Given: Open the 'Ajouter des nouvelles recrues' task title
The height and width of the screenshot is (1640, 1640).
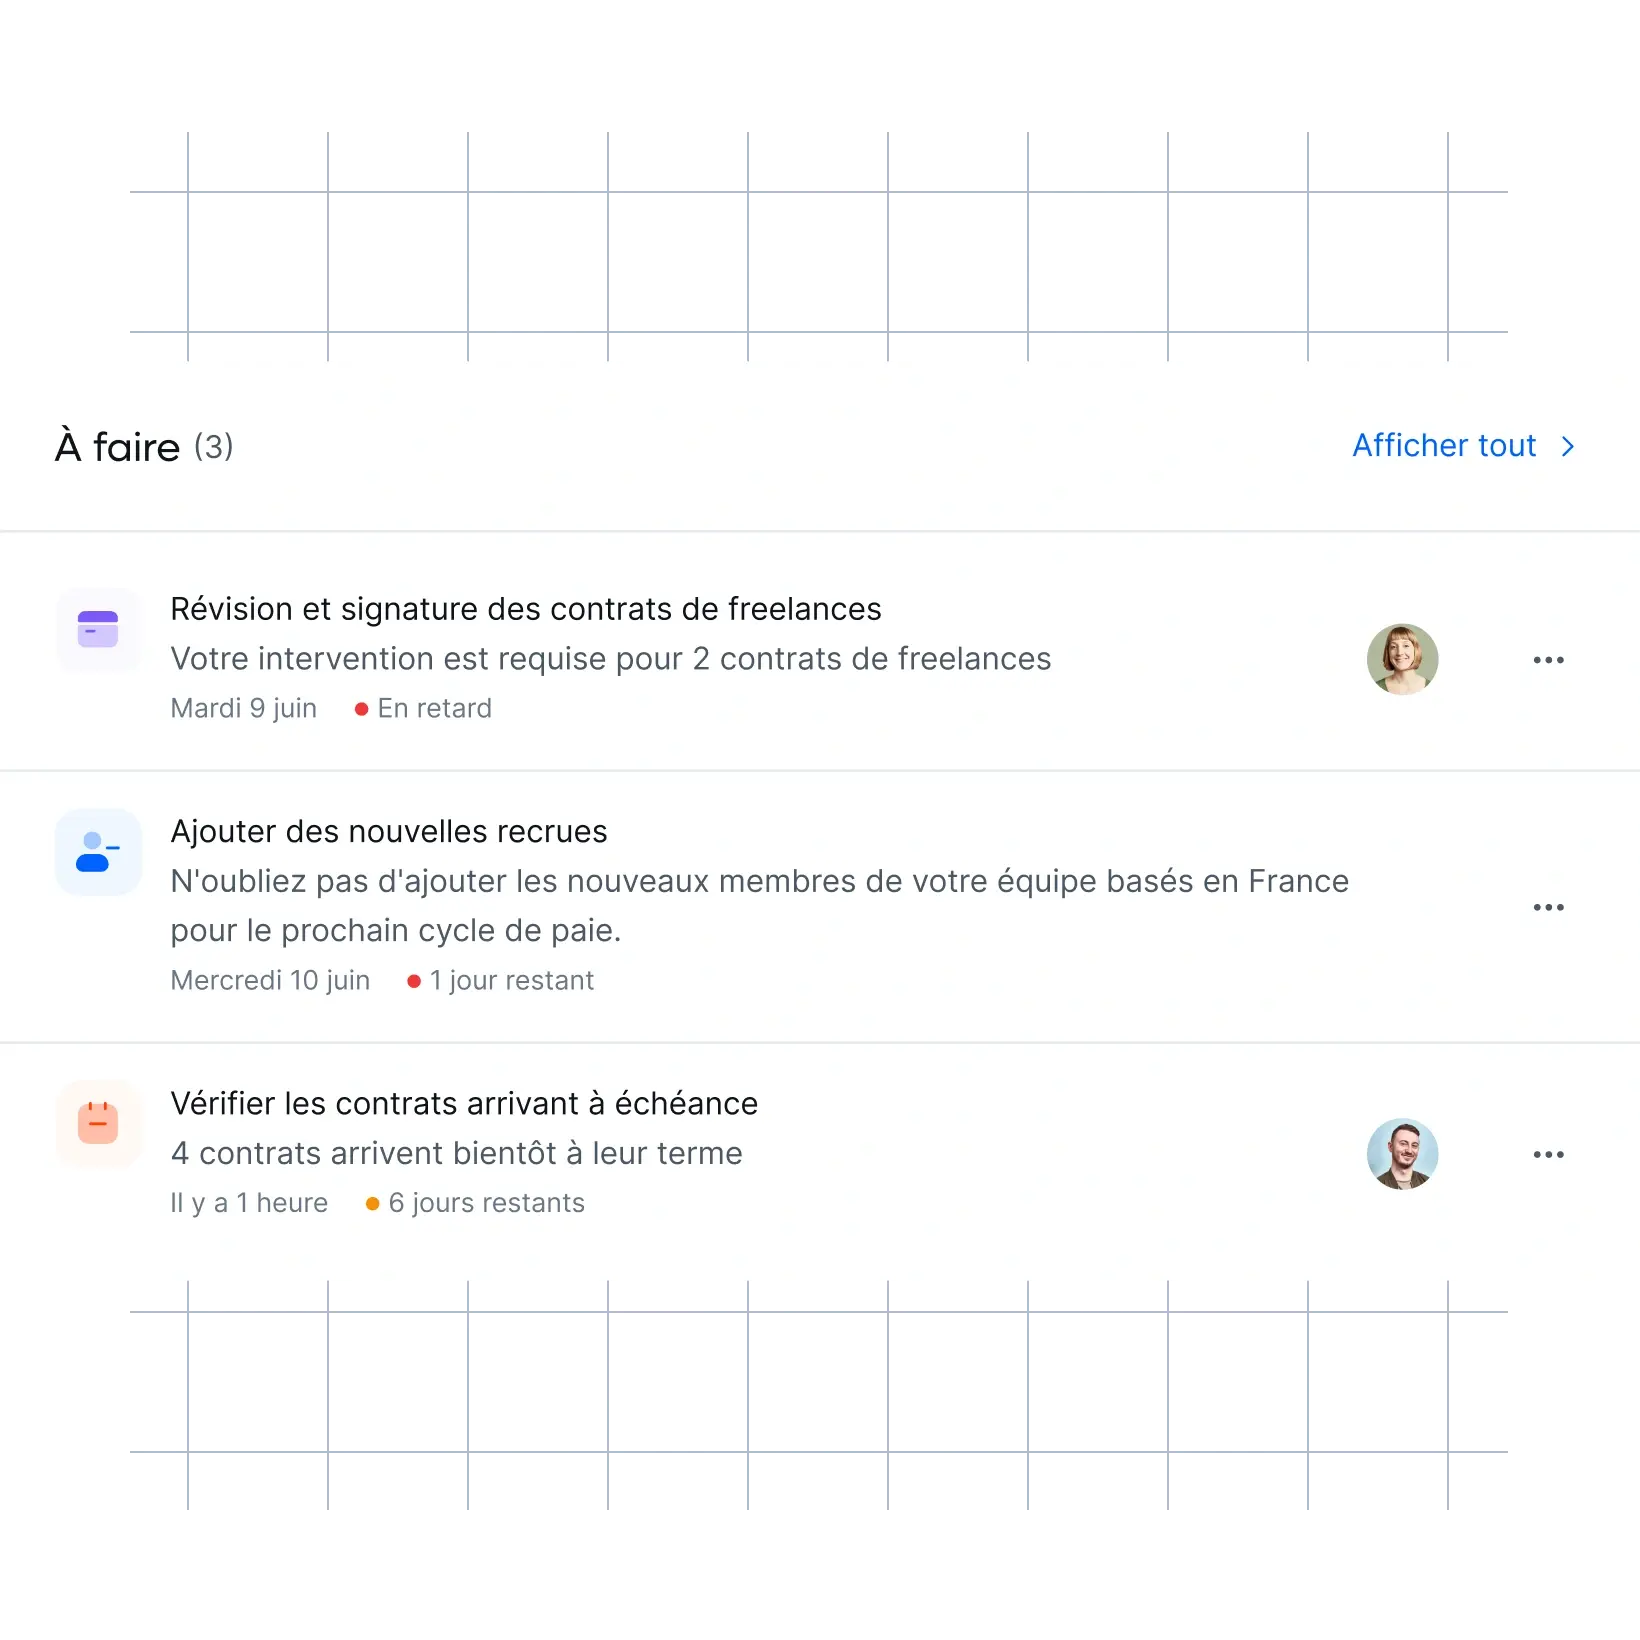Looking at the screenshot, I should pyautogui.click(x=389, y=832).
